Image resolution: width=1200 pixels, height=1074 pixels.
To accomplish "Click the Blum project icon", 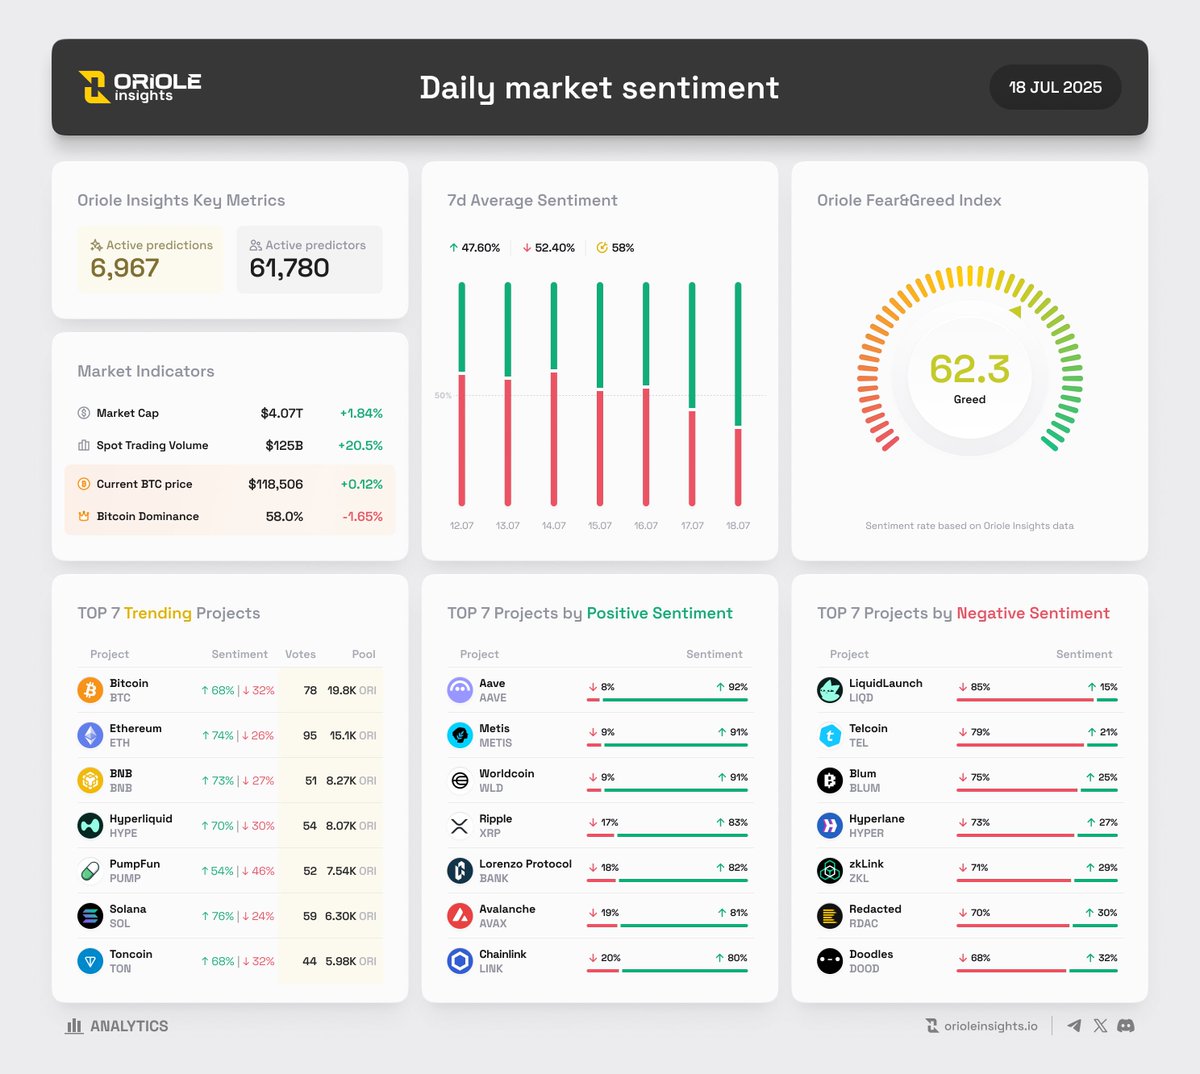I will click(x=830, y=780).
